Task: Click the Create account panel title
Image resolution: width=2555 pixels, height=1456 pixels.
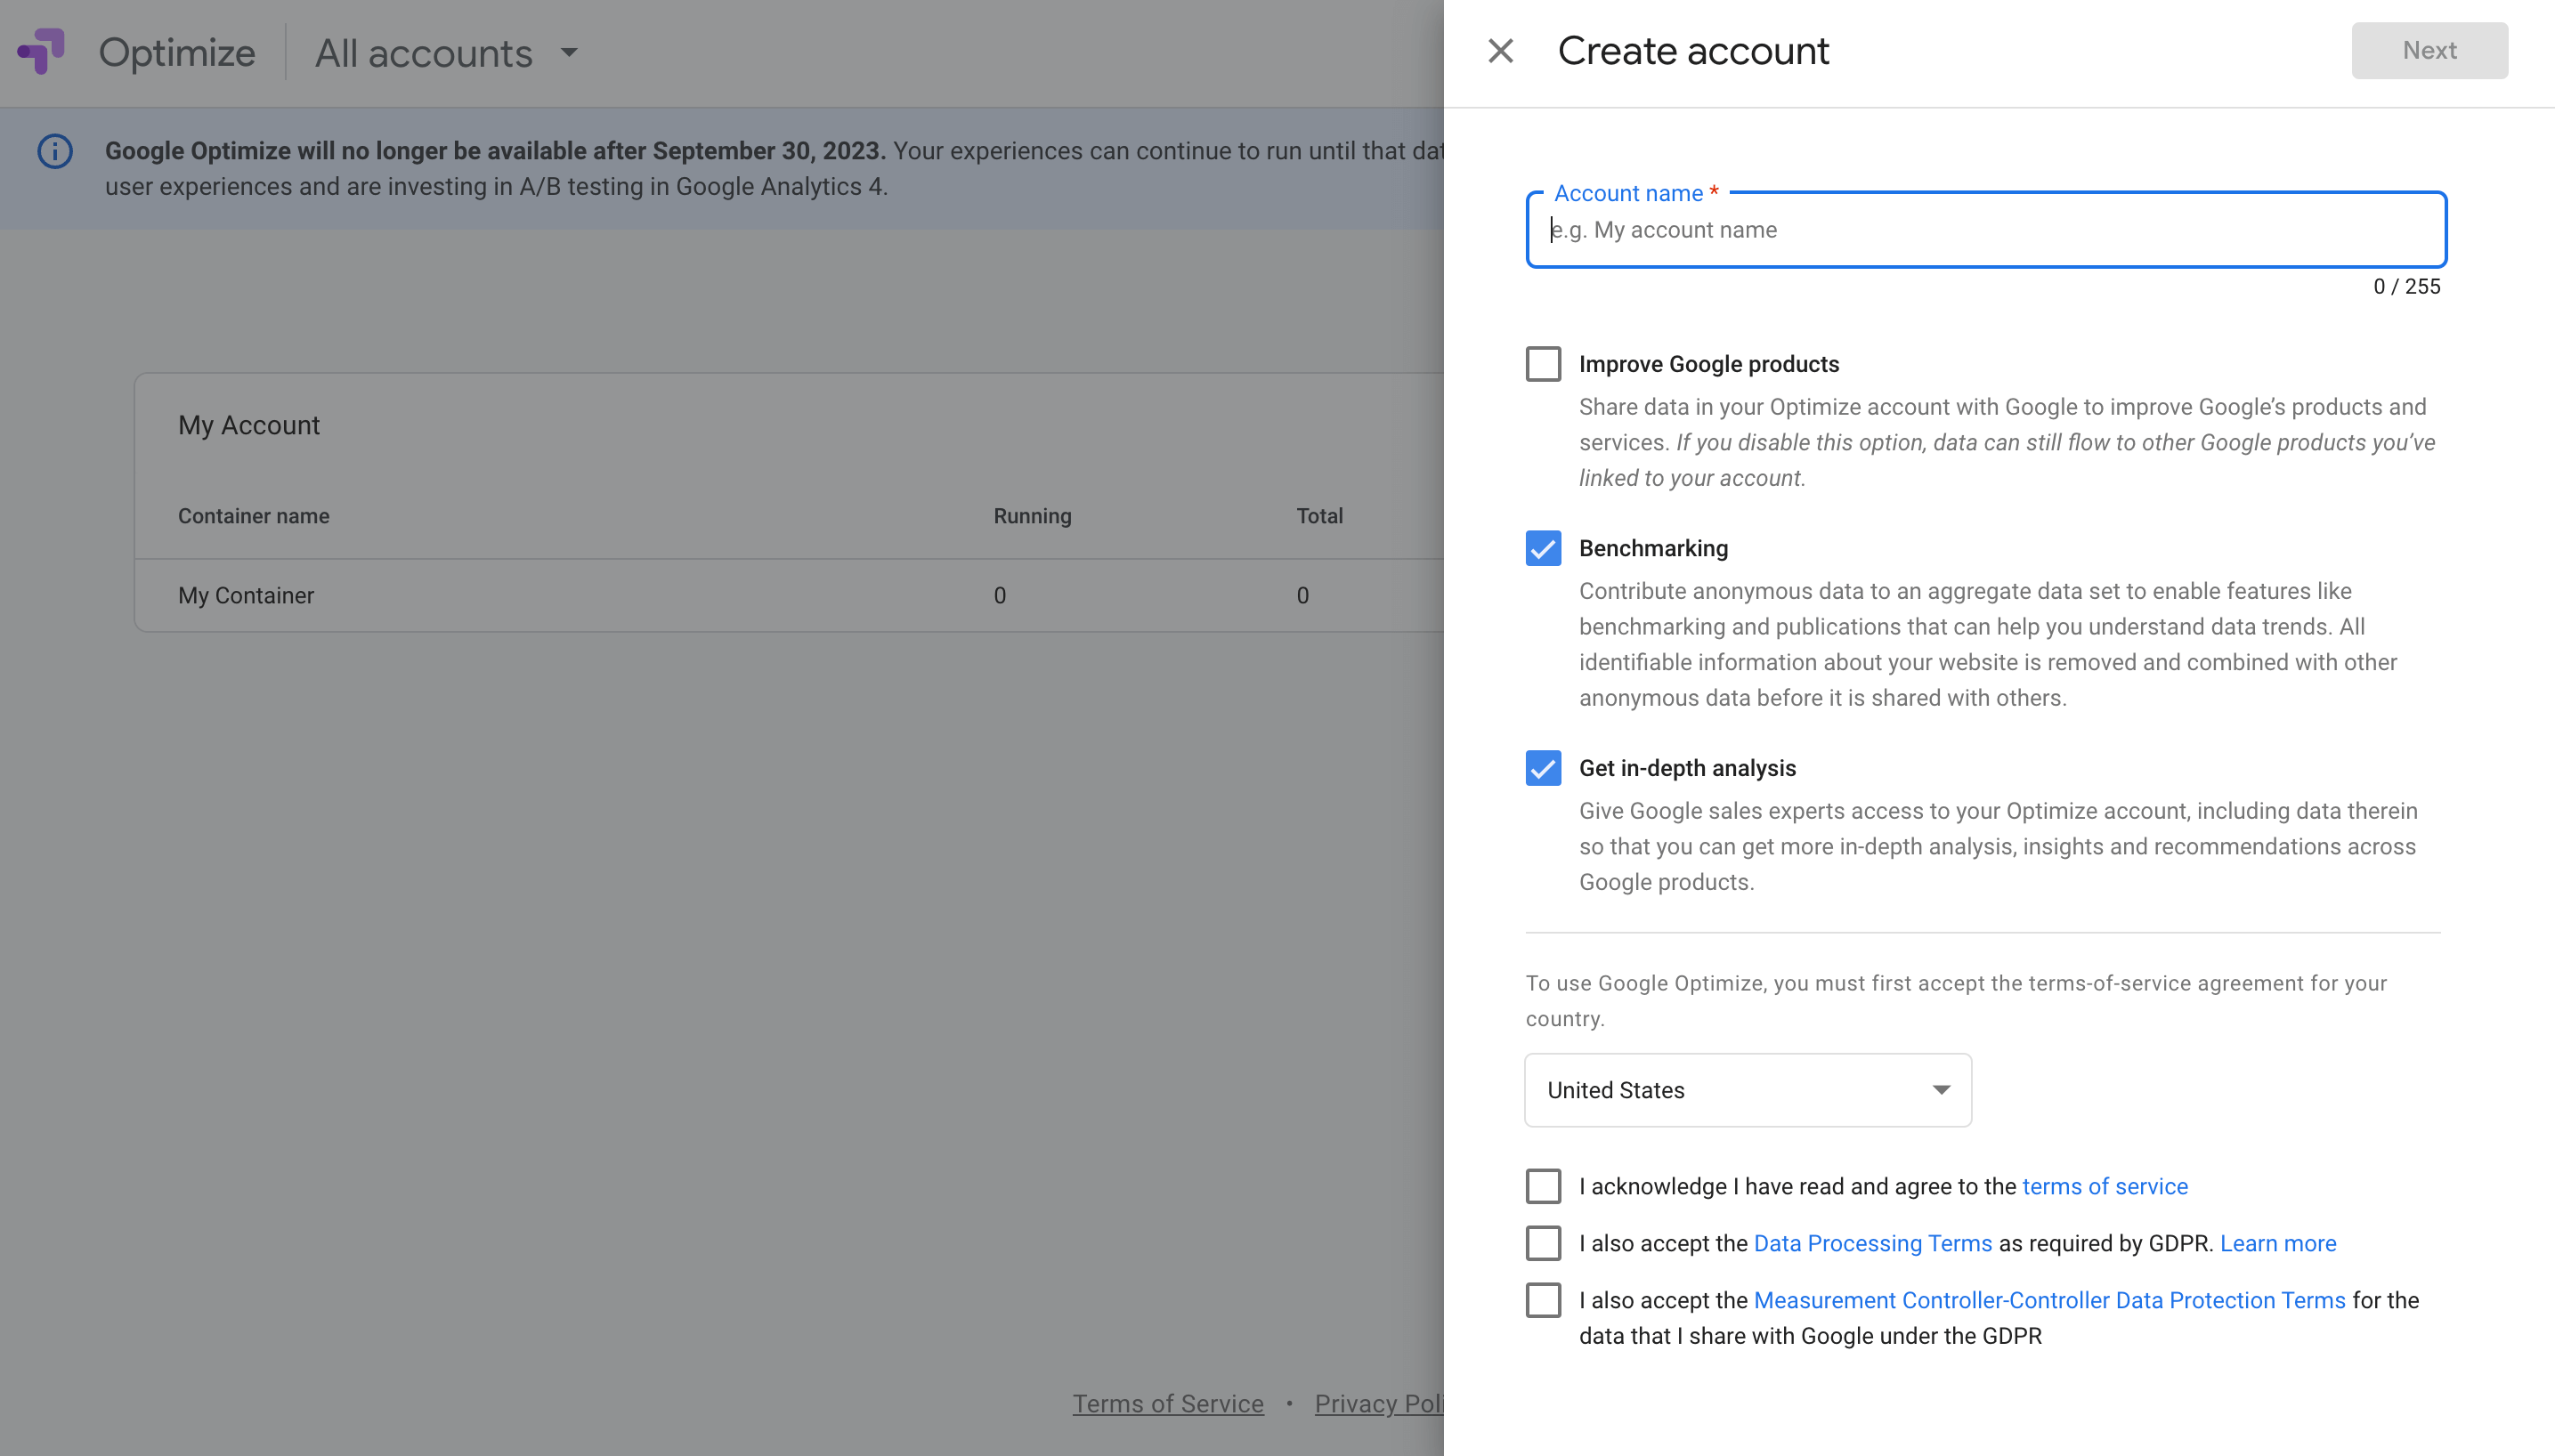Action: point(1693,51)
